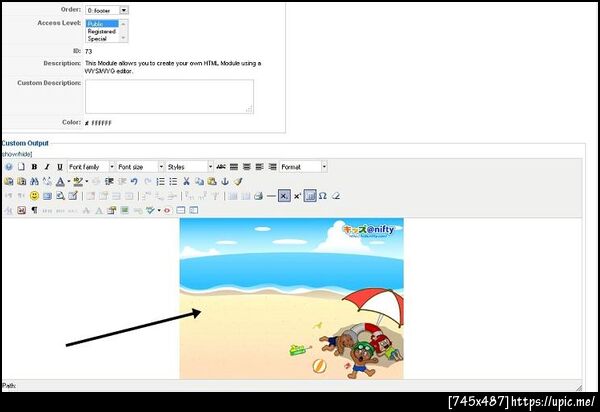Open the Order footer dropdown
The width and height of the screenshot is (600, 412).
107,10
